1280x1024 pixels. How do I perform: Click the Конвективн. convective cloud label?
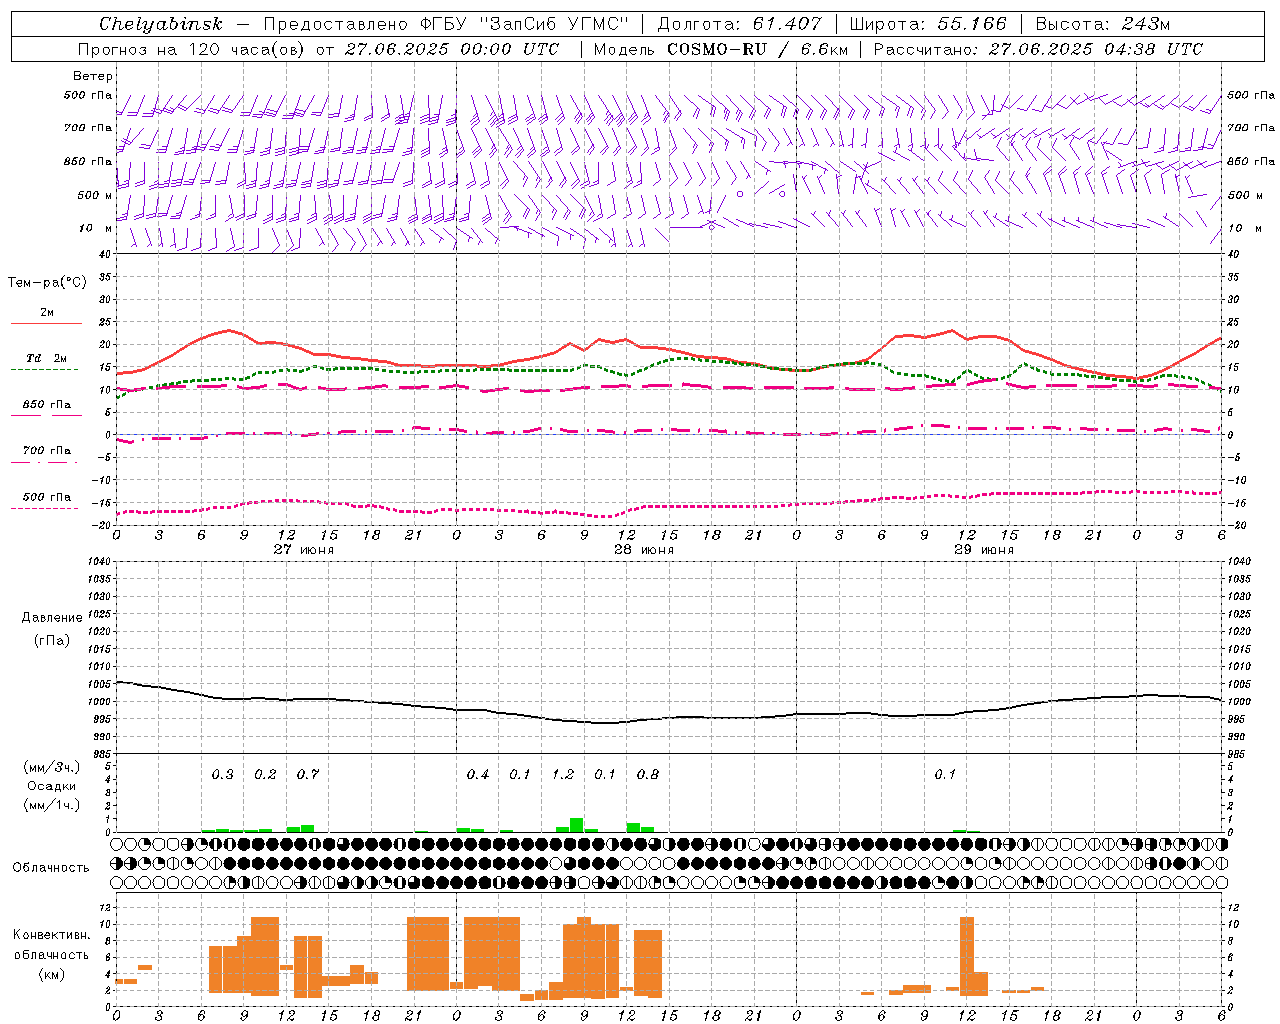point(52,935)
